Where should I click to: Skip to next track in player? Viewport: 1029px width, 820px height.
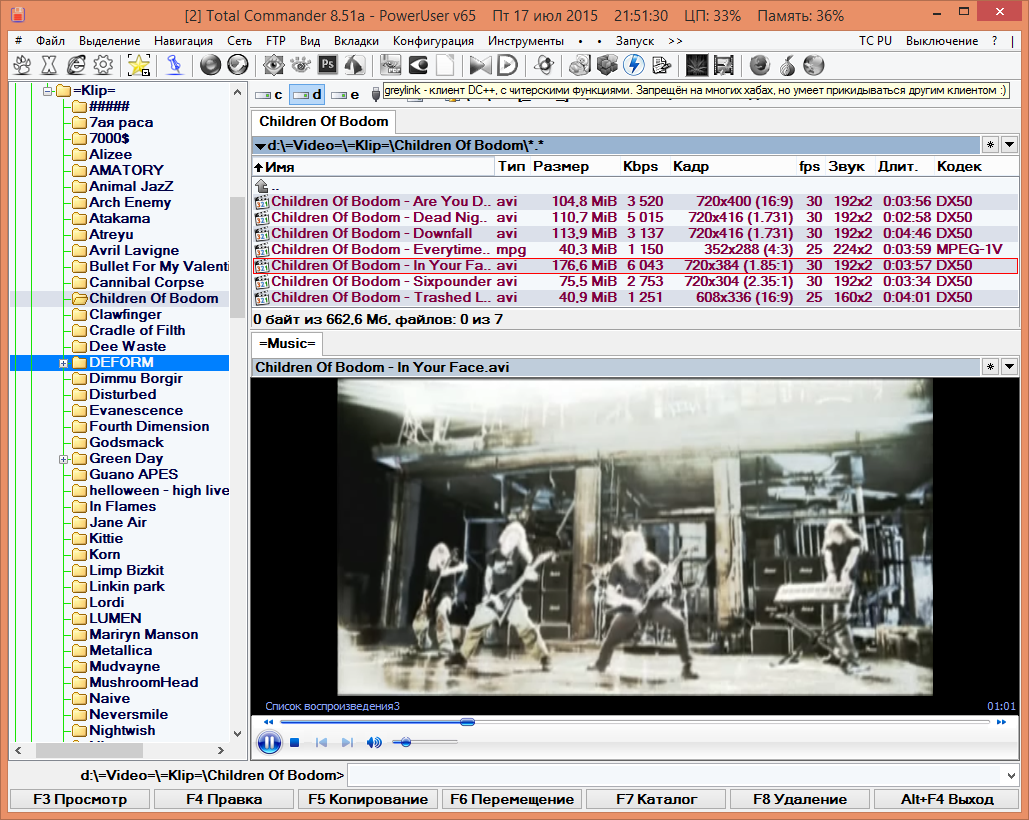coord(347,742)
